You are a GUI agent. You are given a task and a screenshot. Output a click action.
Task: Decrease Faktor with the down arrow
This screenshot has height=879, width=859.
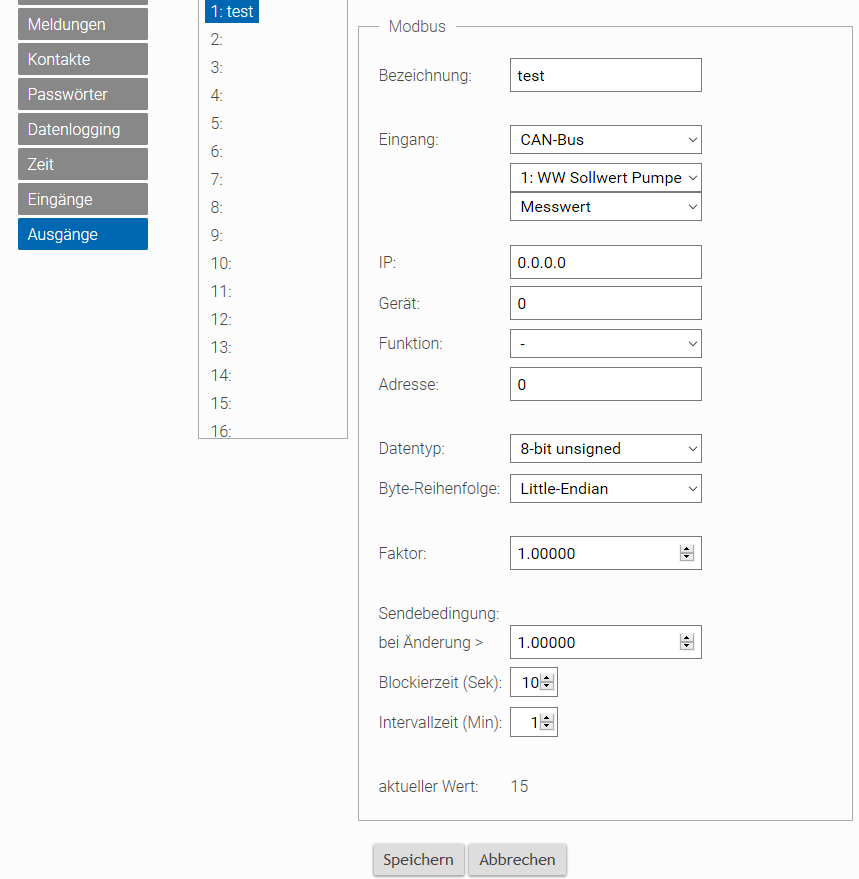pos(687,557)
